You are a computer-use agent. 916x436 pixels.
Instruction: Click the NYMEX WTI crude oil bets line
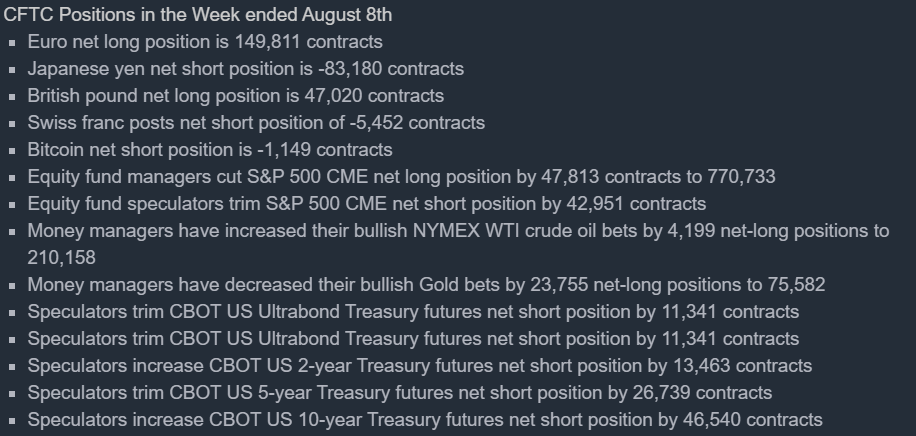tap(458, 231)
